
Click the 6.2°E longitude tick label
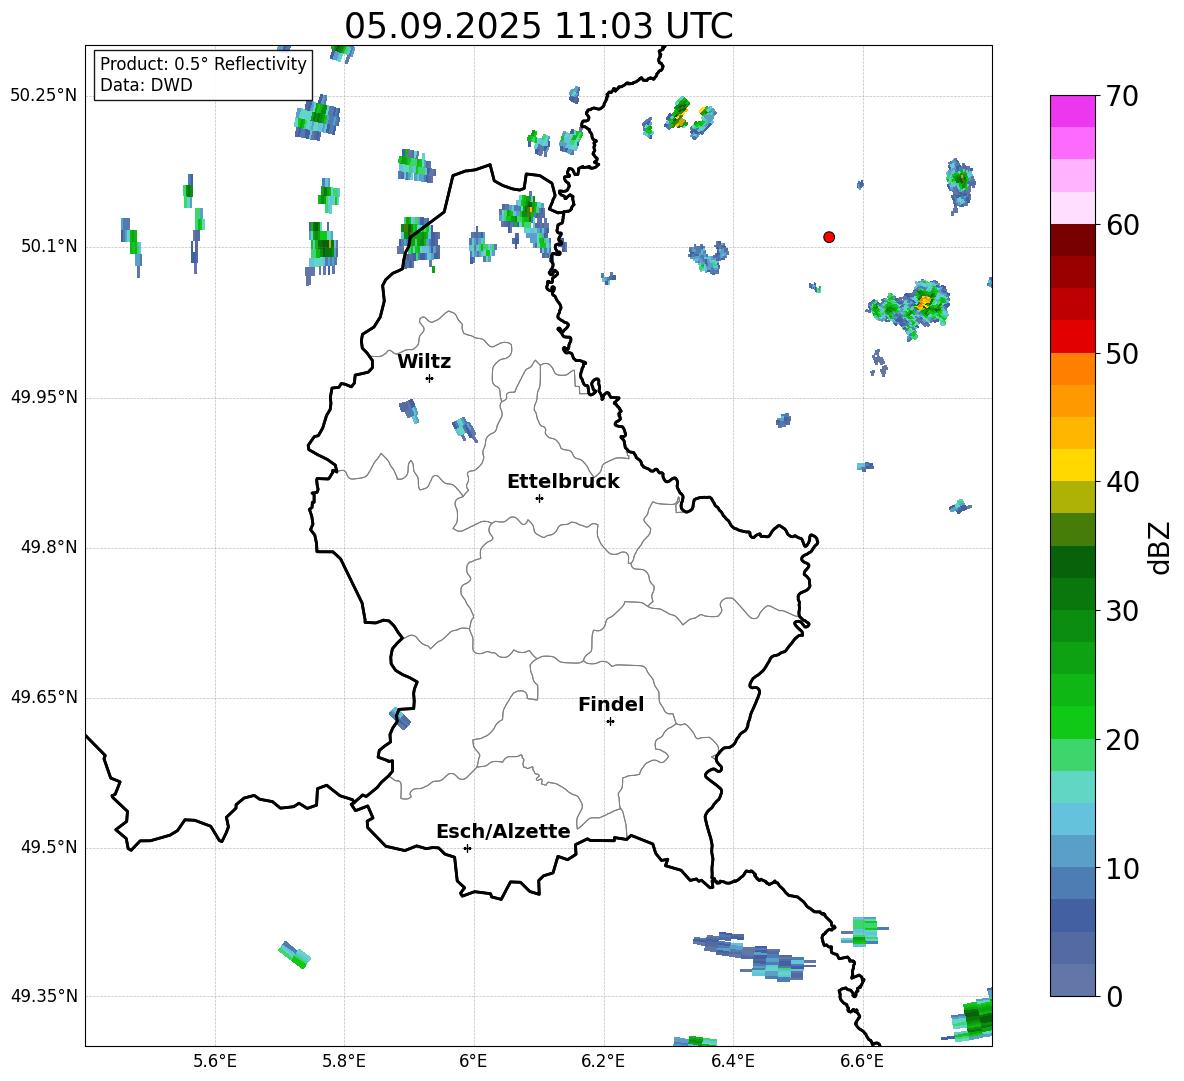604,1061
